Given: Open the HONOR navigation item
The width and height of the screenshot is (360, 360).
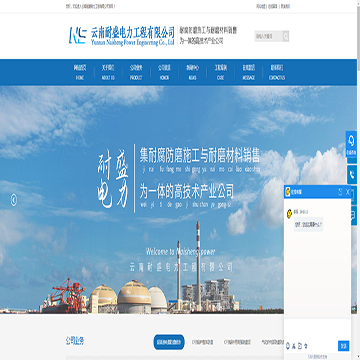Looking at the screenshot, I should click(164, 72).
